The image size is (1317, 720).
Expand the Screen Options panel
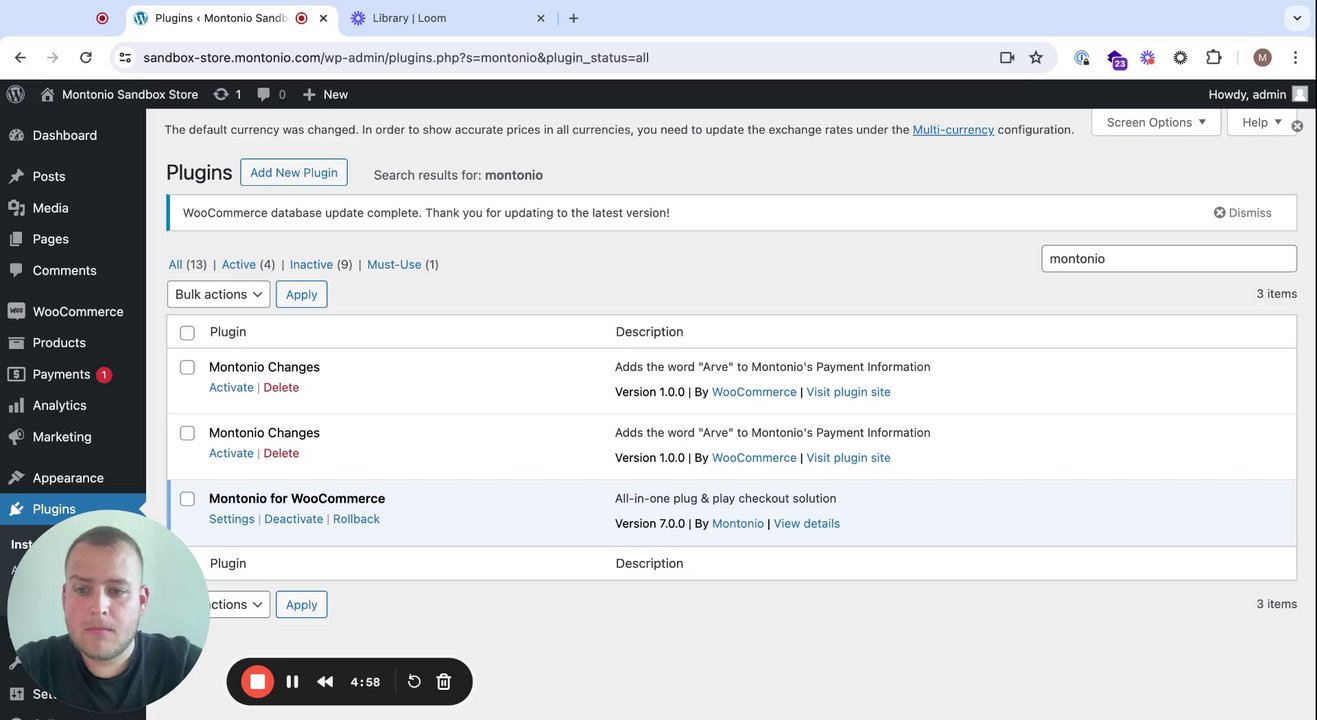point(1156,122)
